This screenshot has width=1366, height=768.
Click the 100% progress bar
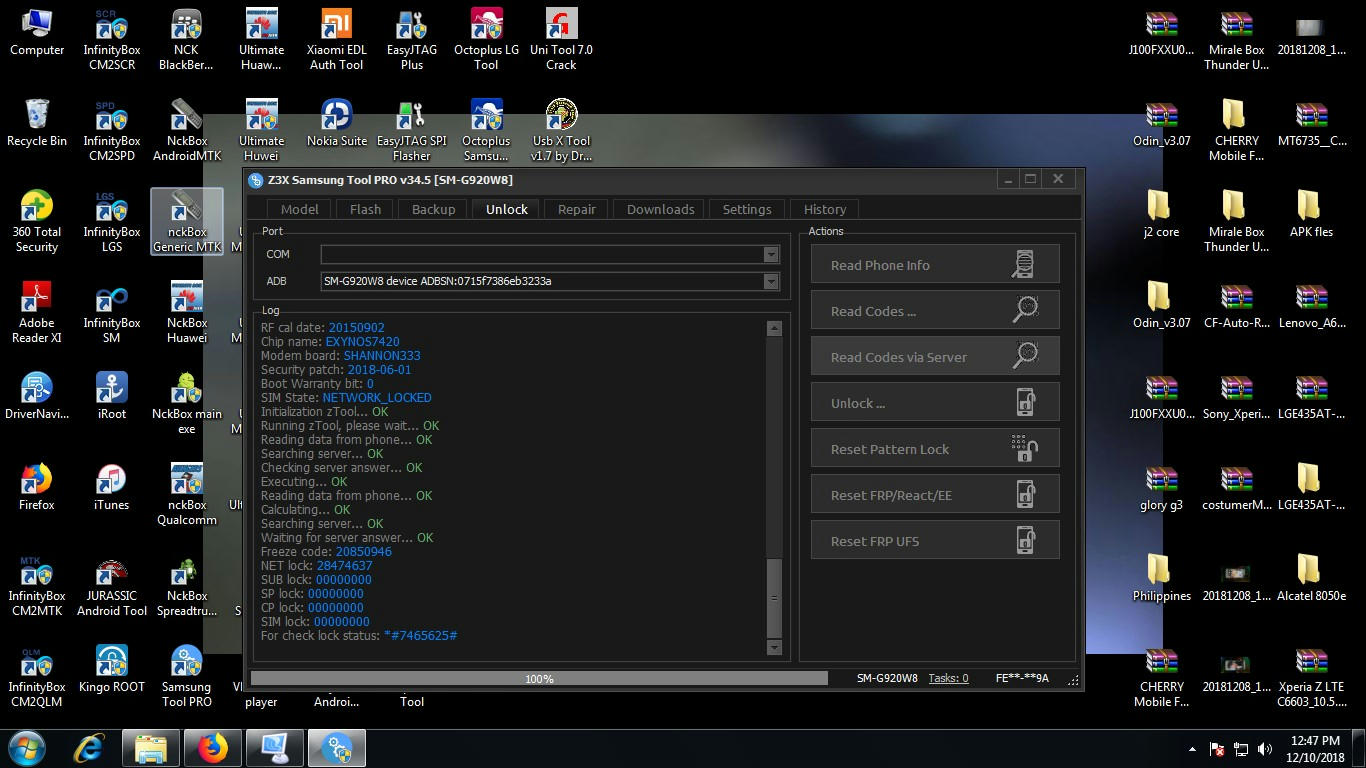(539, 678)
